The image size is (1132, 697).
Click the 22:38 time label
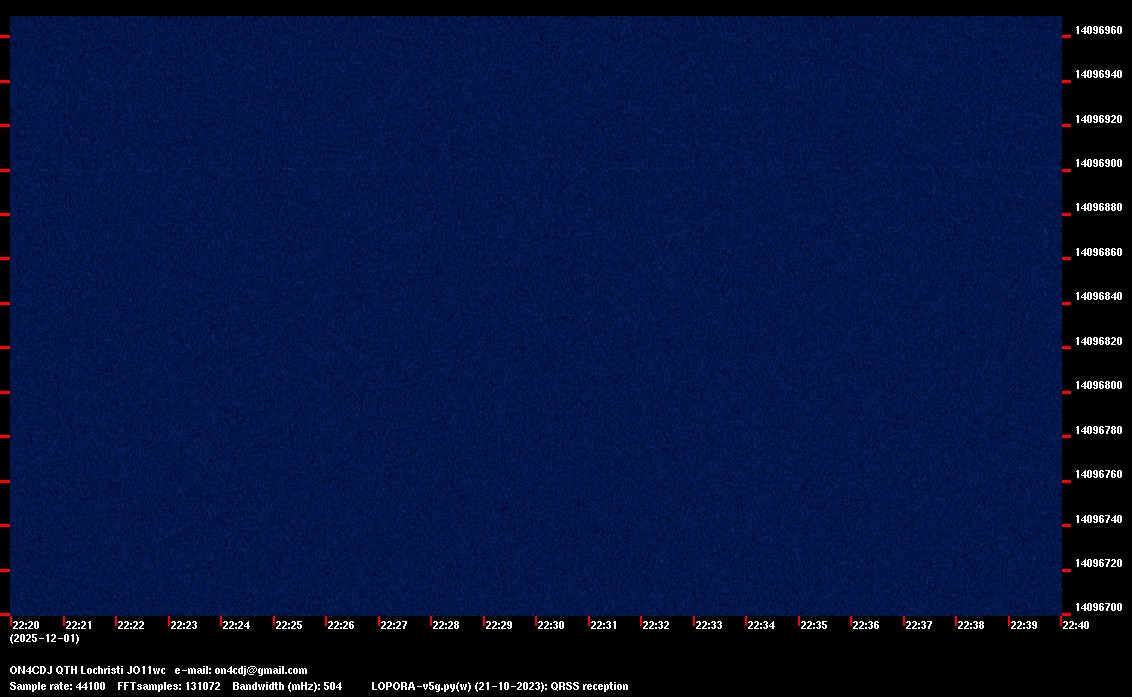click(971, 625)
